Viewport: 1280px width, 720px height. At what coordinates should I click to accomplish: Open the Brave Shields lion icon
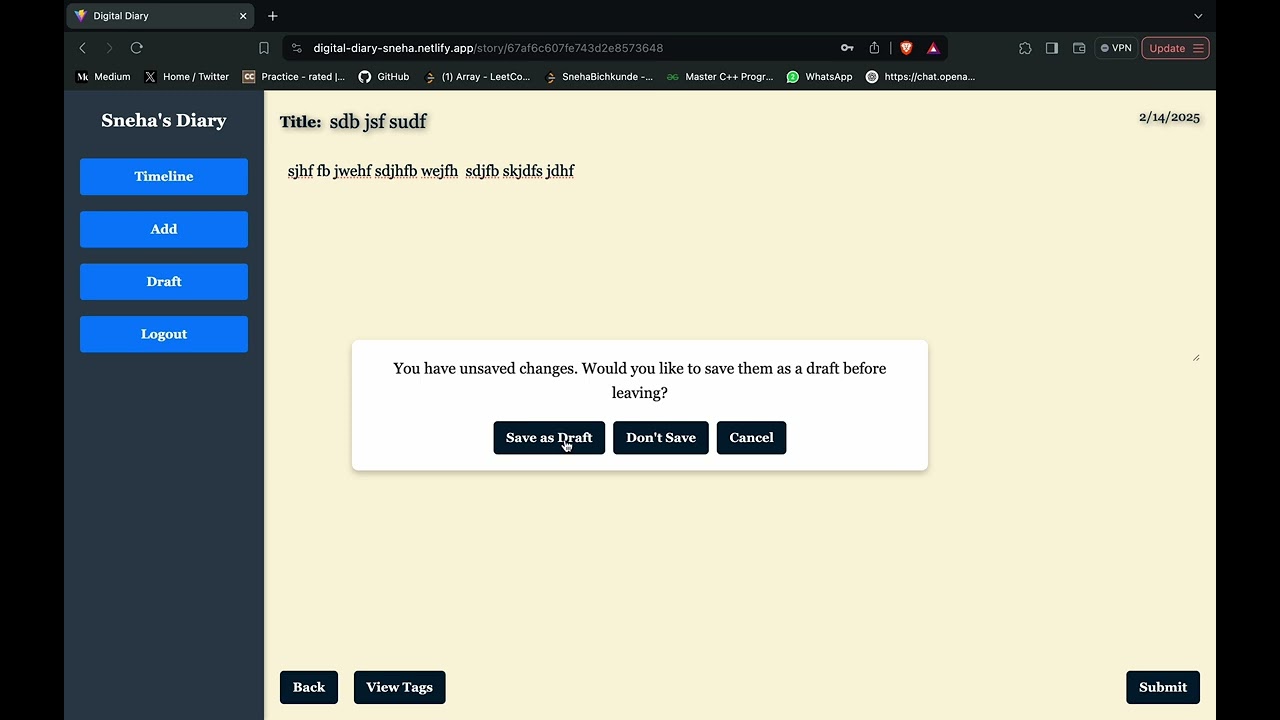pyautogui.click(x=906, y=48)
